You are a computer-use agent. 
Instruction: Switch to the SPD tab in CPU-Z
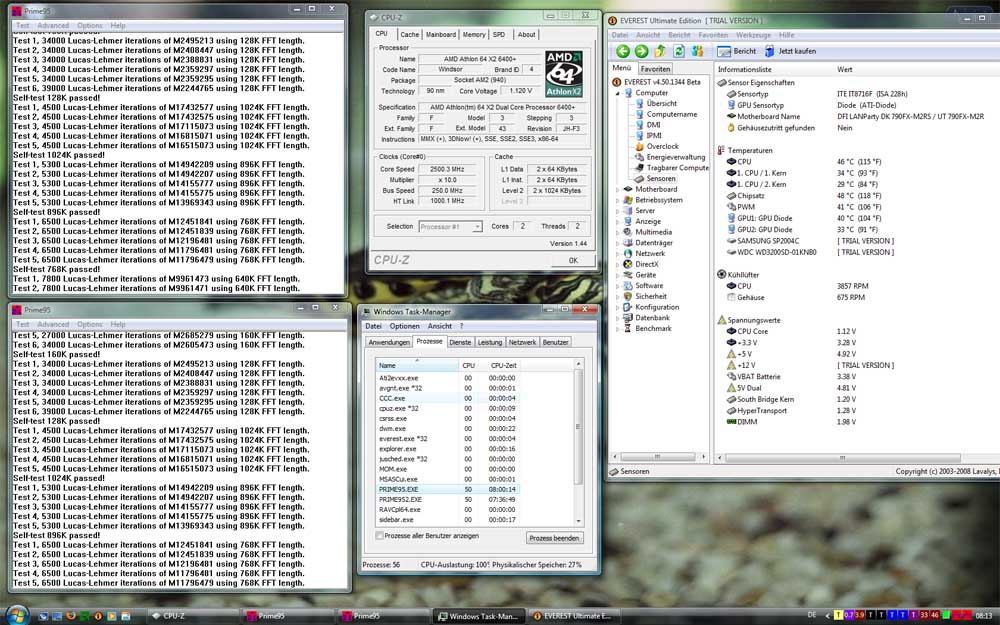click(499, 34)
